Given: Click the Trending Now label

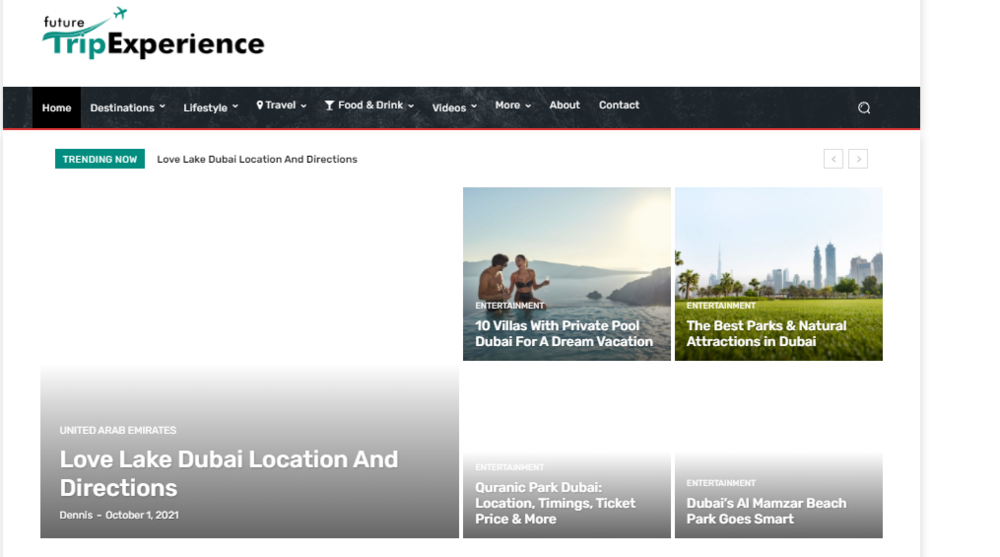Looking at the screenshot, I should pos(100,159).
